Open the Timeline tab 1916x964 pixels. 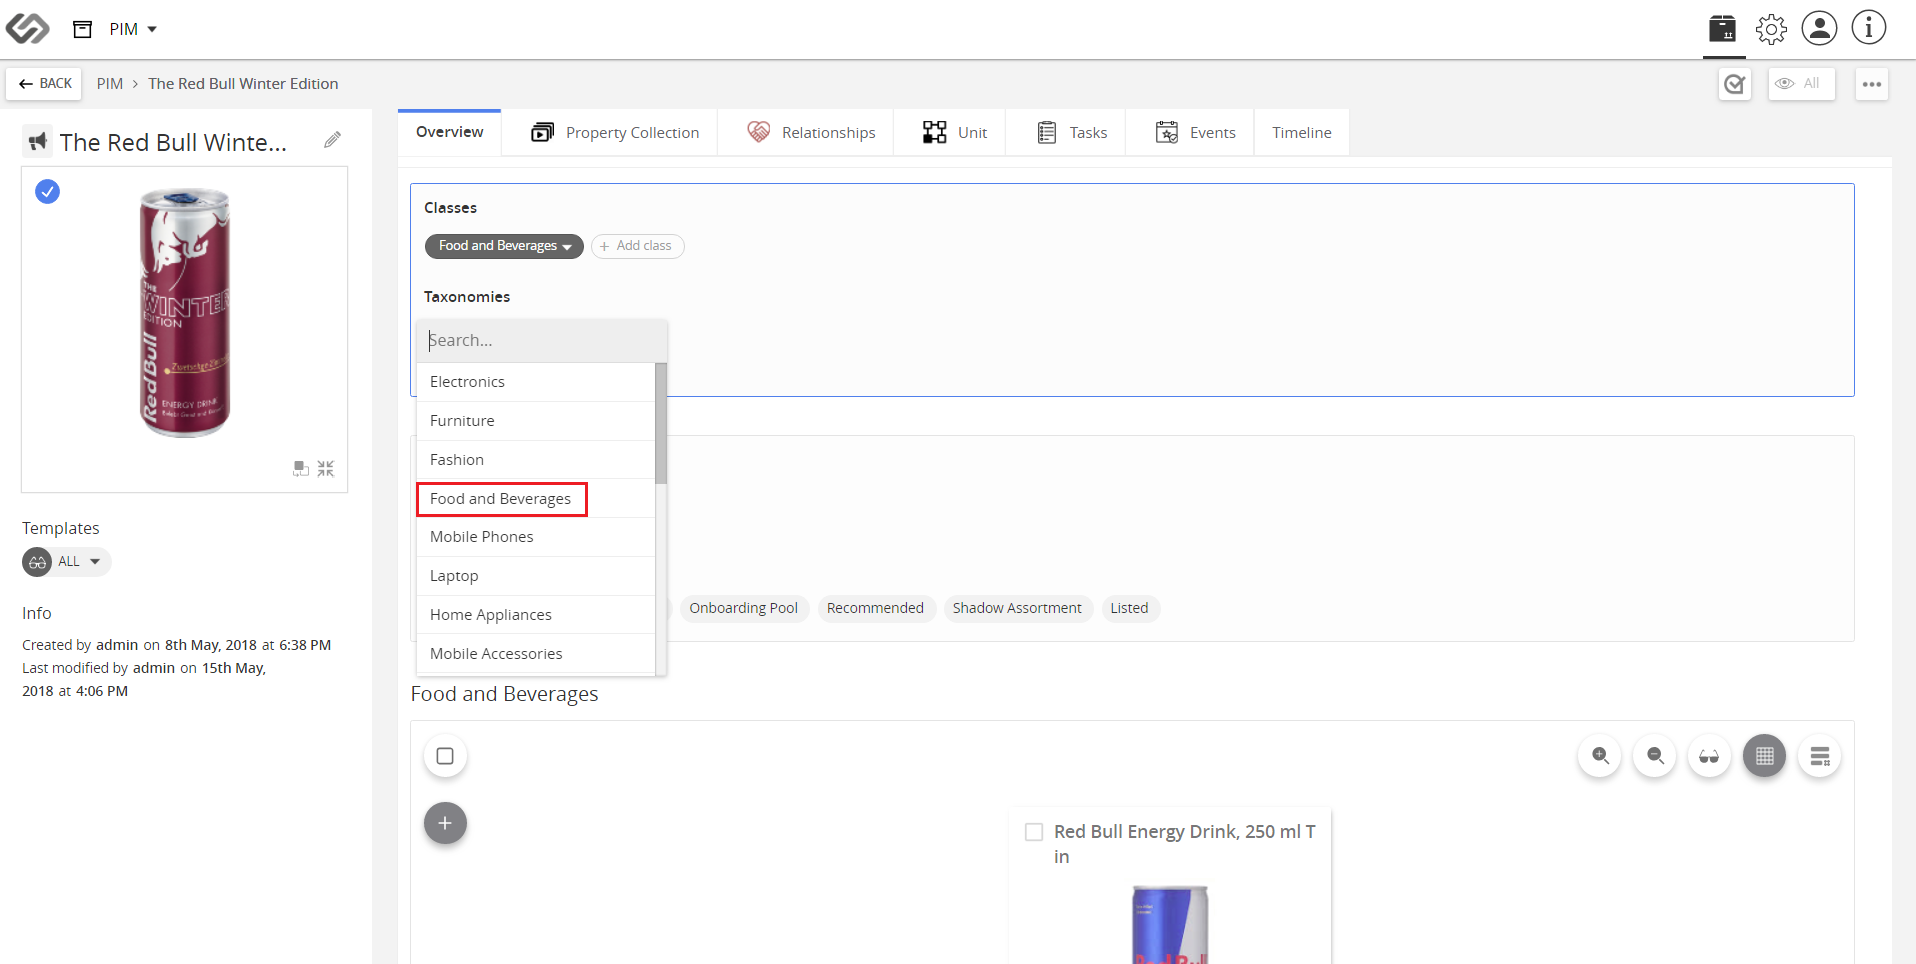point(1302,132)
